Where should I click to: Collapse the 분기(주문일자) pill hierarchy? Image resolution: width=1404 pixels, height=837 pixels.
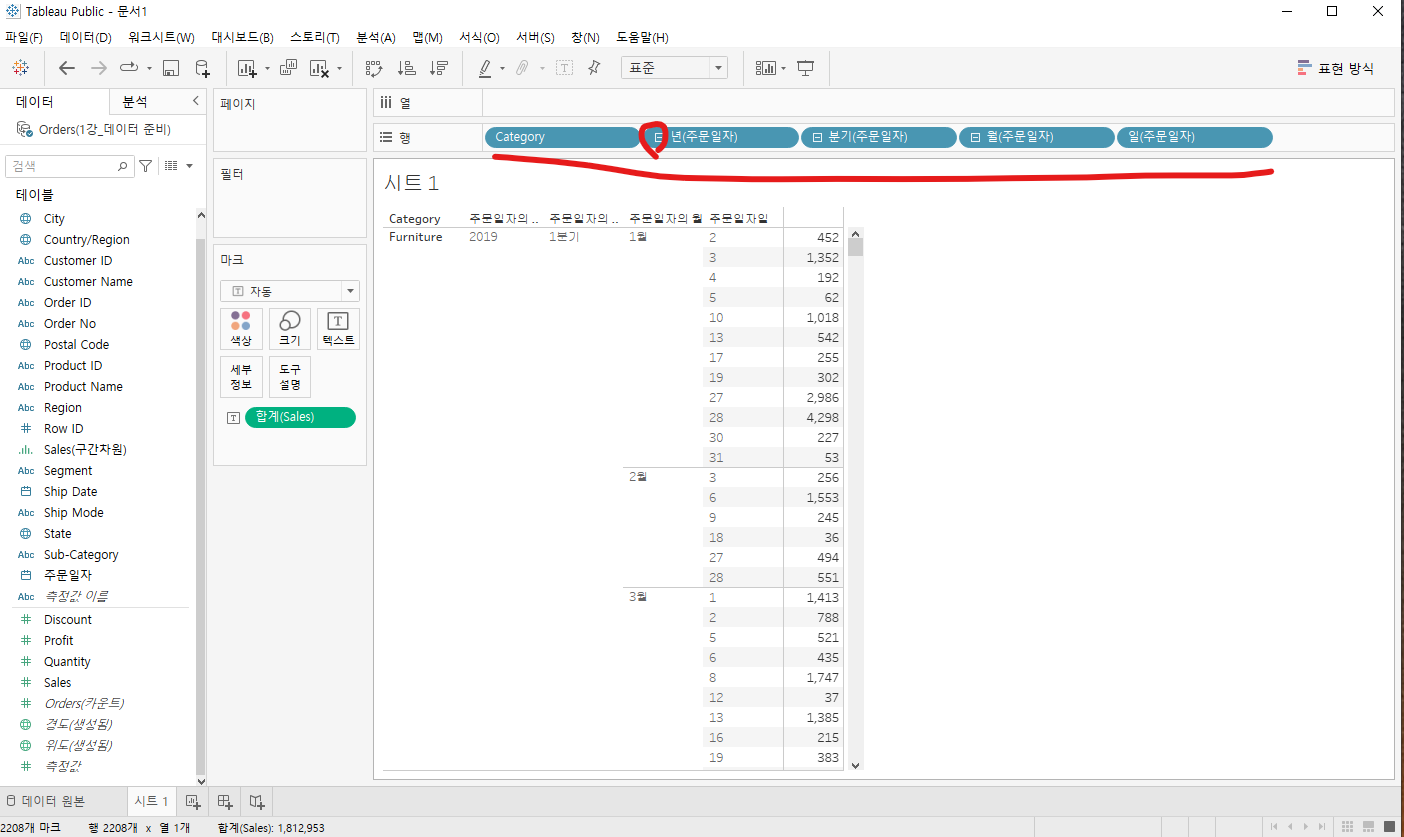pyautogui.click(x=816, y=137)
